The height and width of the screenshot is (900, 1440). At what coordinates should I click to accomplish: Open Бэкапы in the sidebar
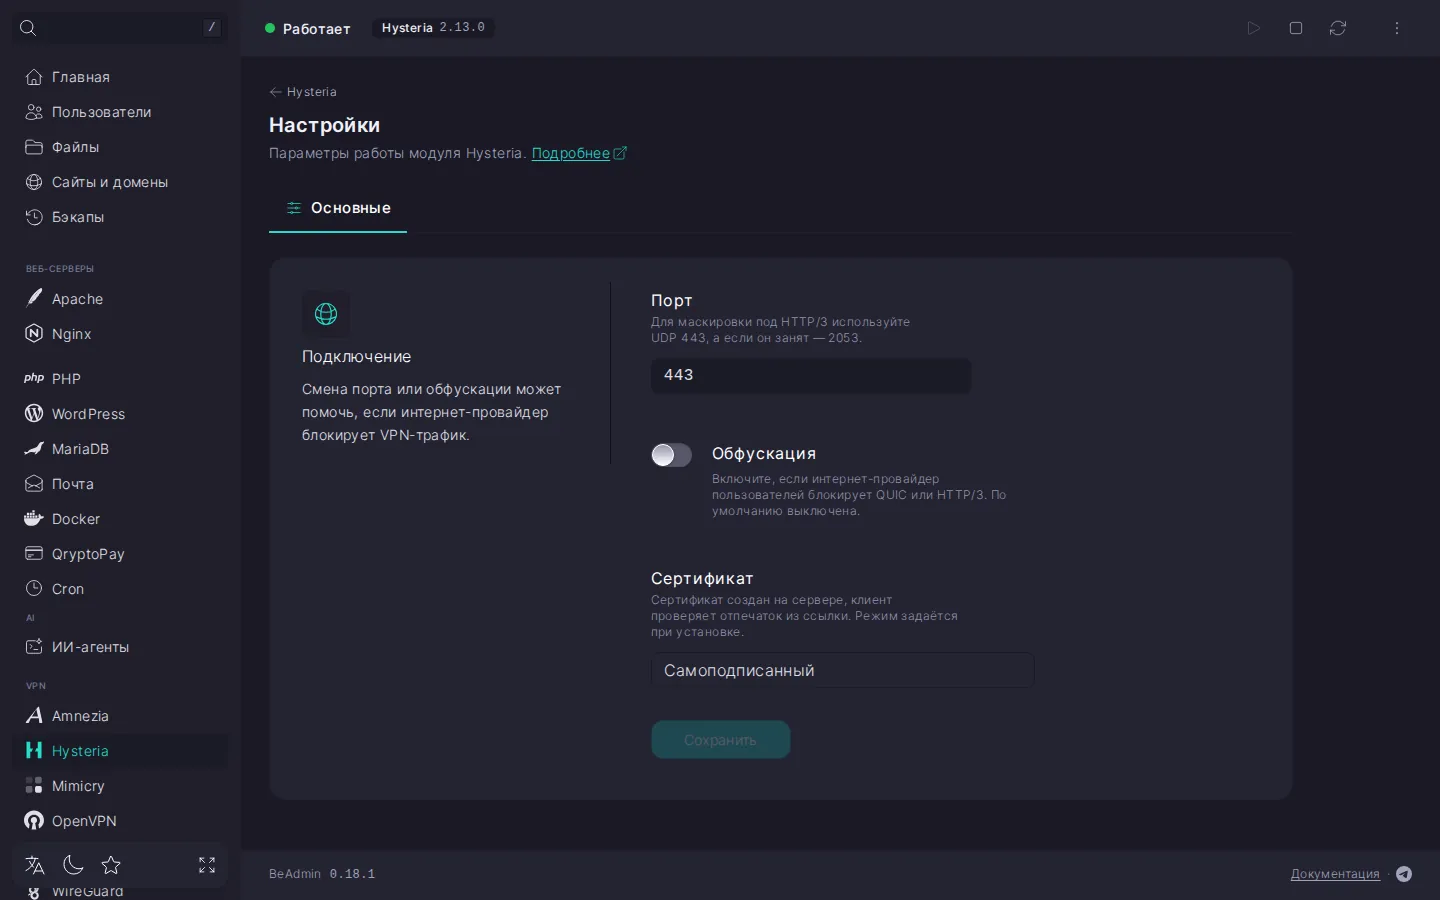120,217
